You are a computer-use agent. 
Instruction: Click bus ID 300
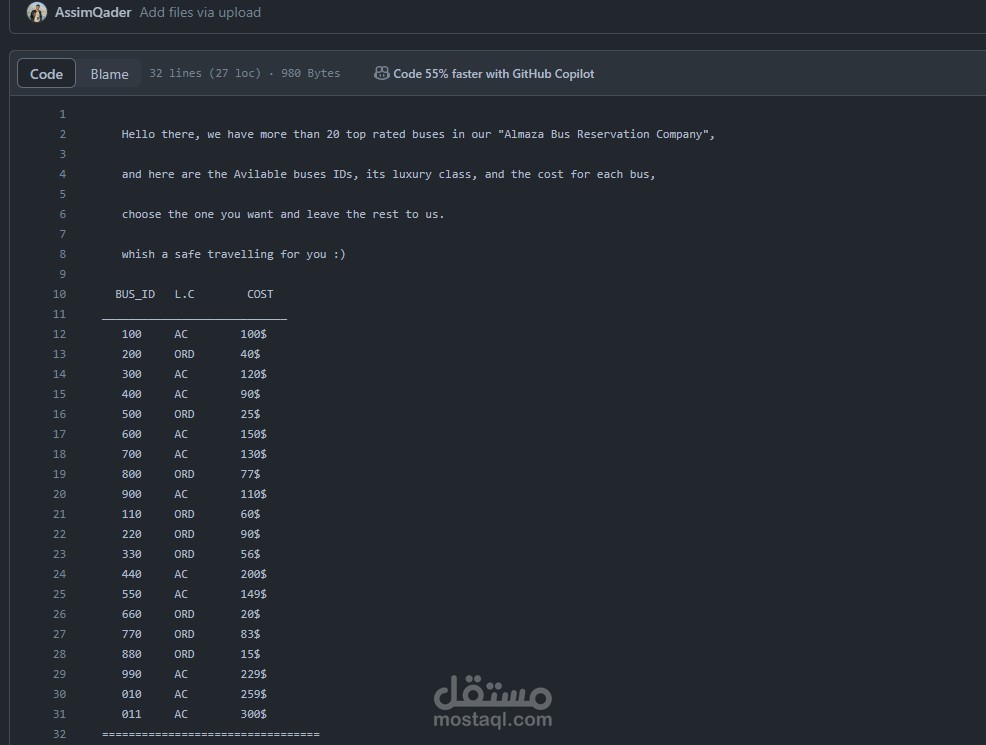(131, 374)
